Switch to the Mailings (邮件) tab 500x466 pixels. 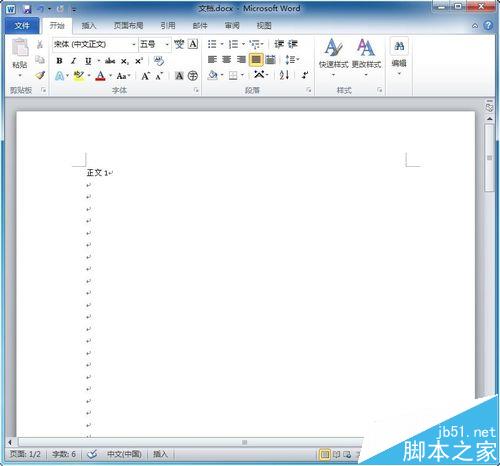click(x=200, y=26)
